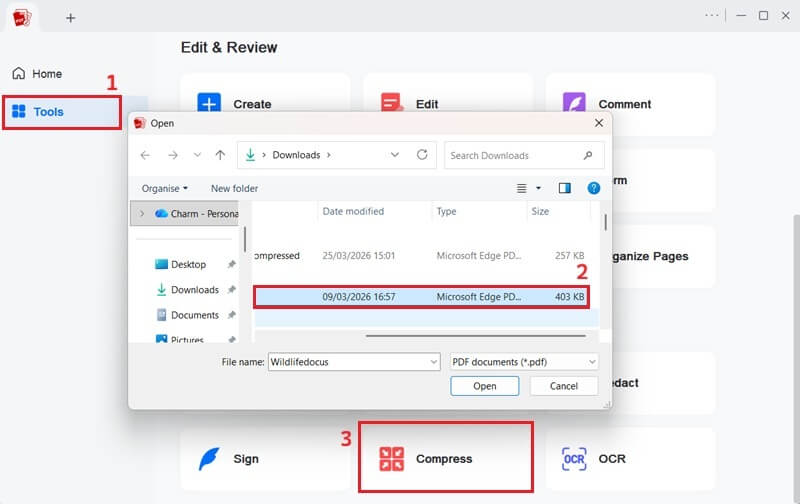Image resolution: width=800 pixels, height=504 pixels.
Task: Change the view layout icon
Action: pyautogui.click(x=521, y=188)
